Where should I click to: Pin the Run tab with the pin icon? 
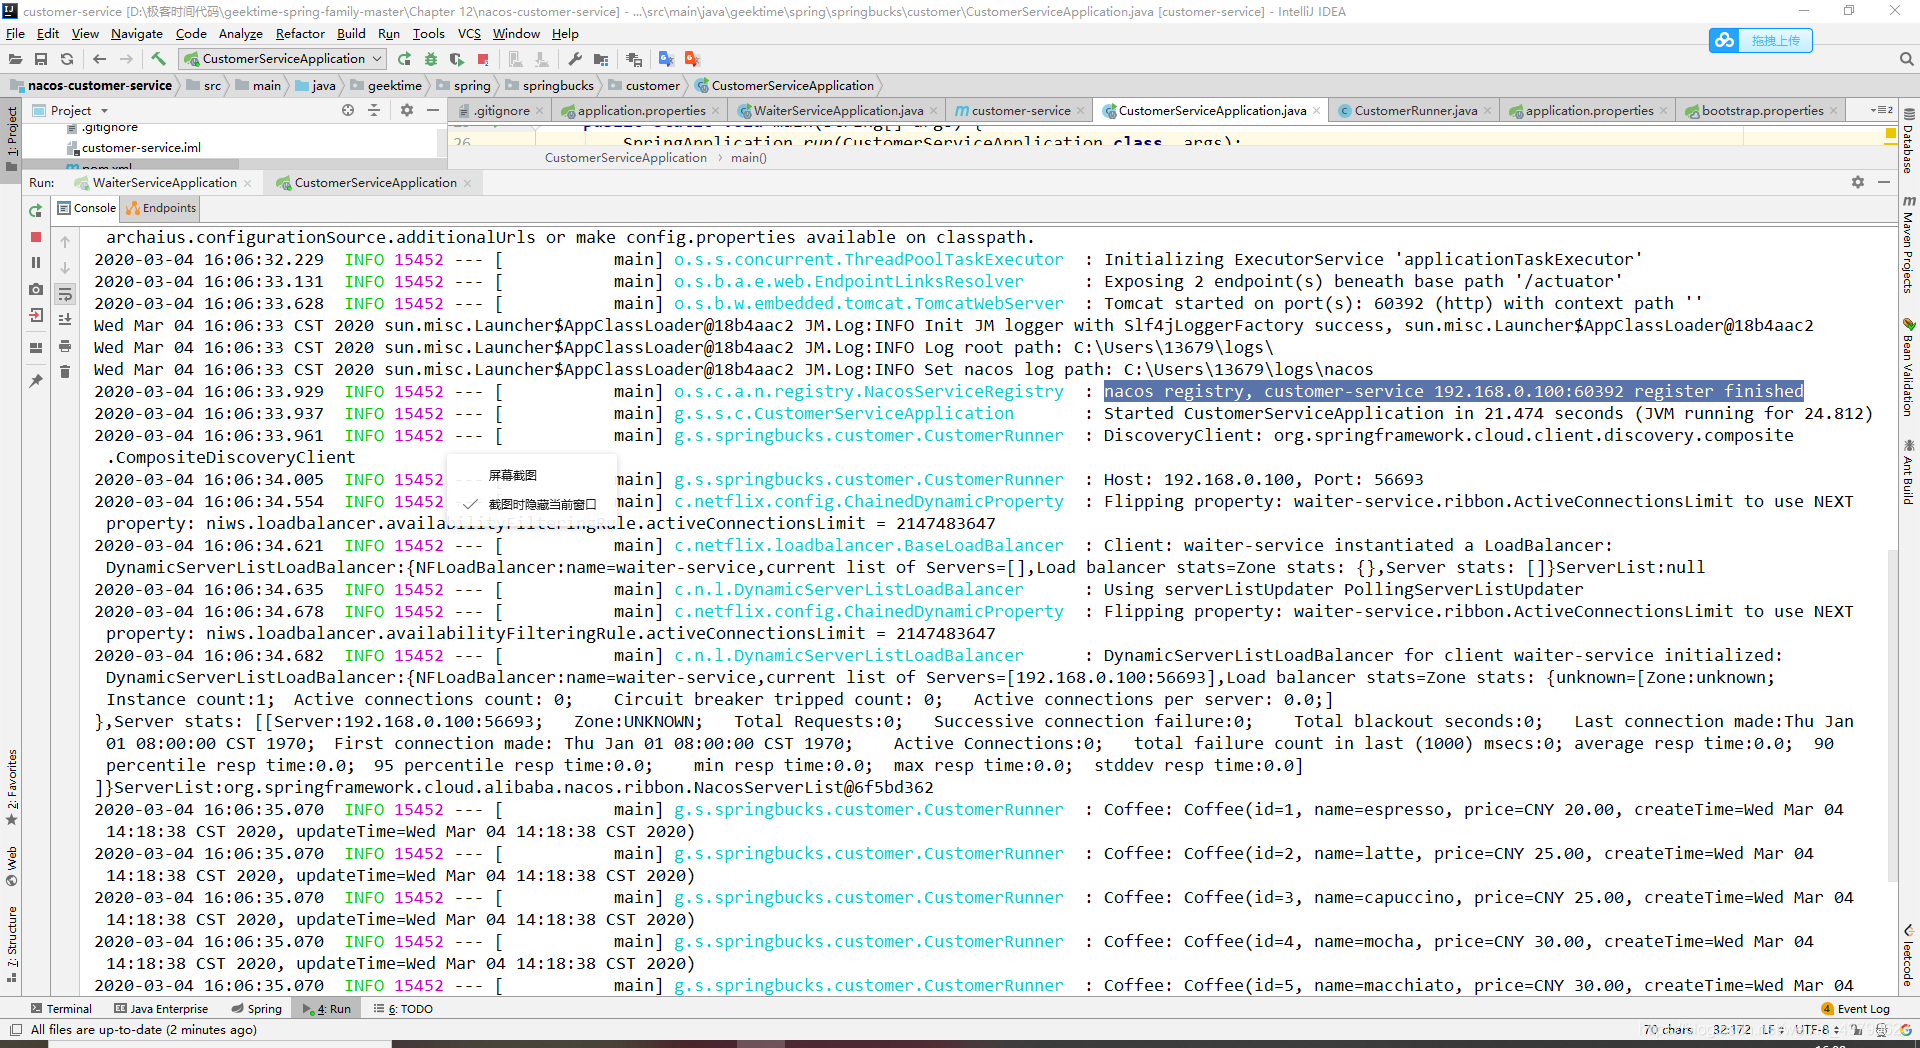[x=36, y=381]
